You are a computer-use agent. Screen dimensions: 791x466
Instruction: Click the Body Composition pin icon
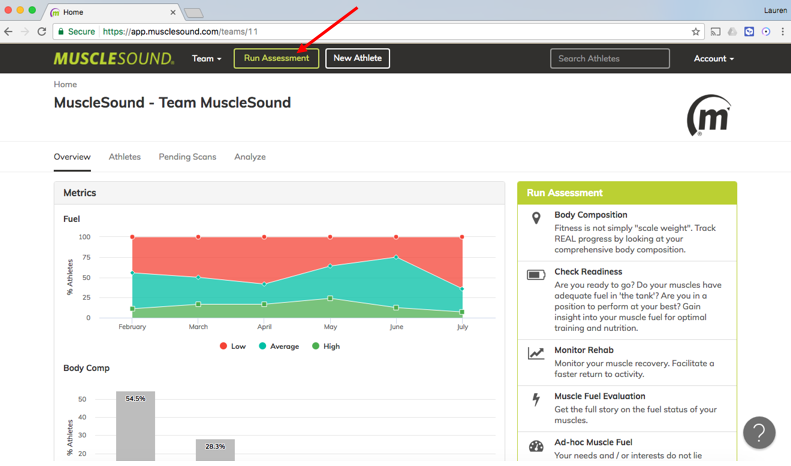point(536,218)
